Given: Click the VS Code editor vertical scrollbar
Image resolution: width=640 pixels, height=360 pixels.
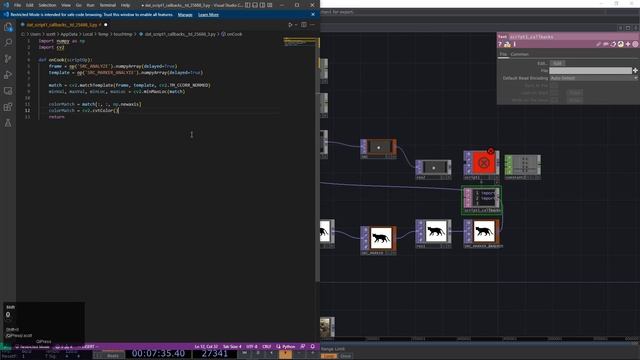Looking at the screenshot, I should pyautogui.click(x=318, y=159).
